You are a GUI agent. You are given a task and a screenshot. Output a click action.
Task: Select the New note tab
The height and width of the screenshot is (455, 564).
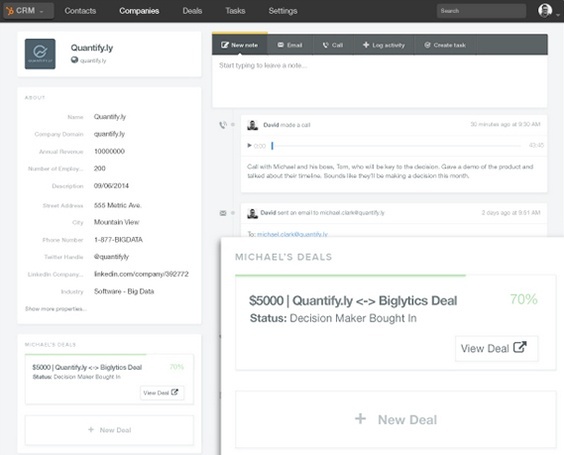tap(240, 45)
